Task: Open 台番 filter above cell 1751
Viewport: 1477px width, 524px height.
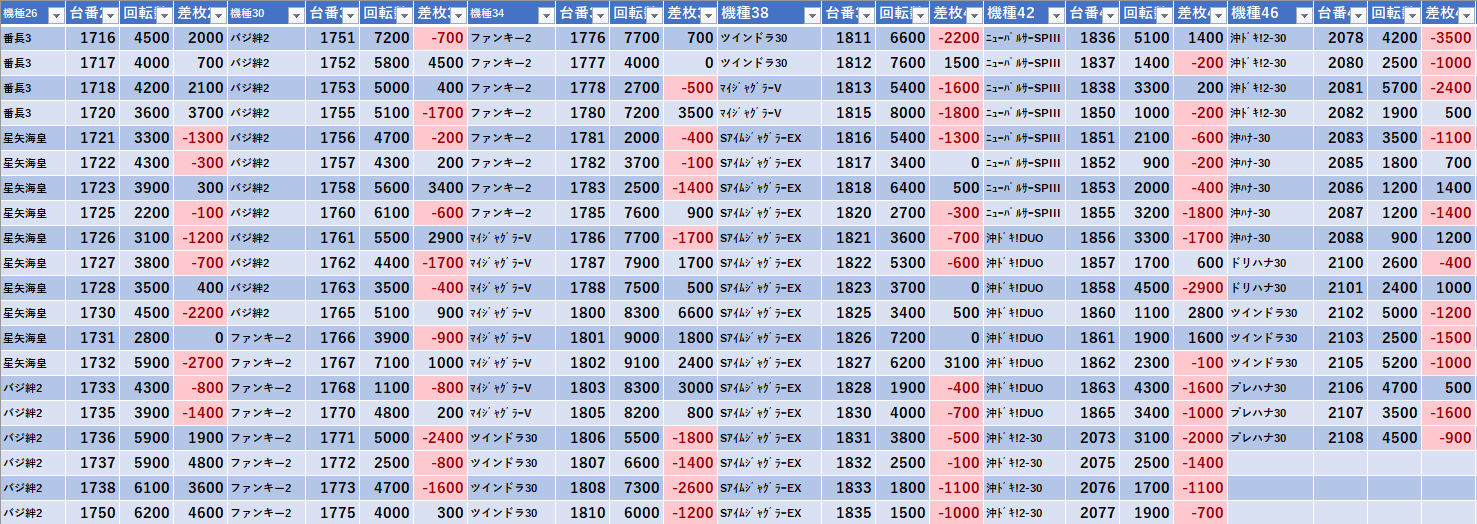Action: point(349,15)
